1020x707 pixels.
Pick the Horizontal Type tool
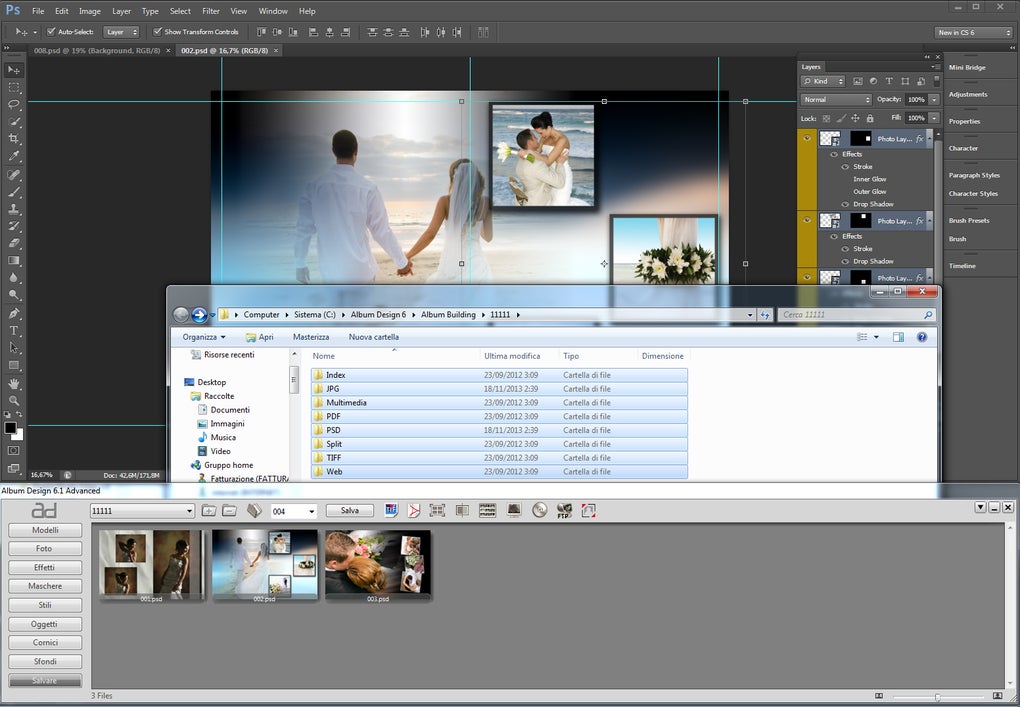14,330
